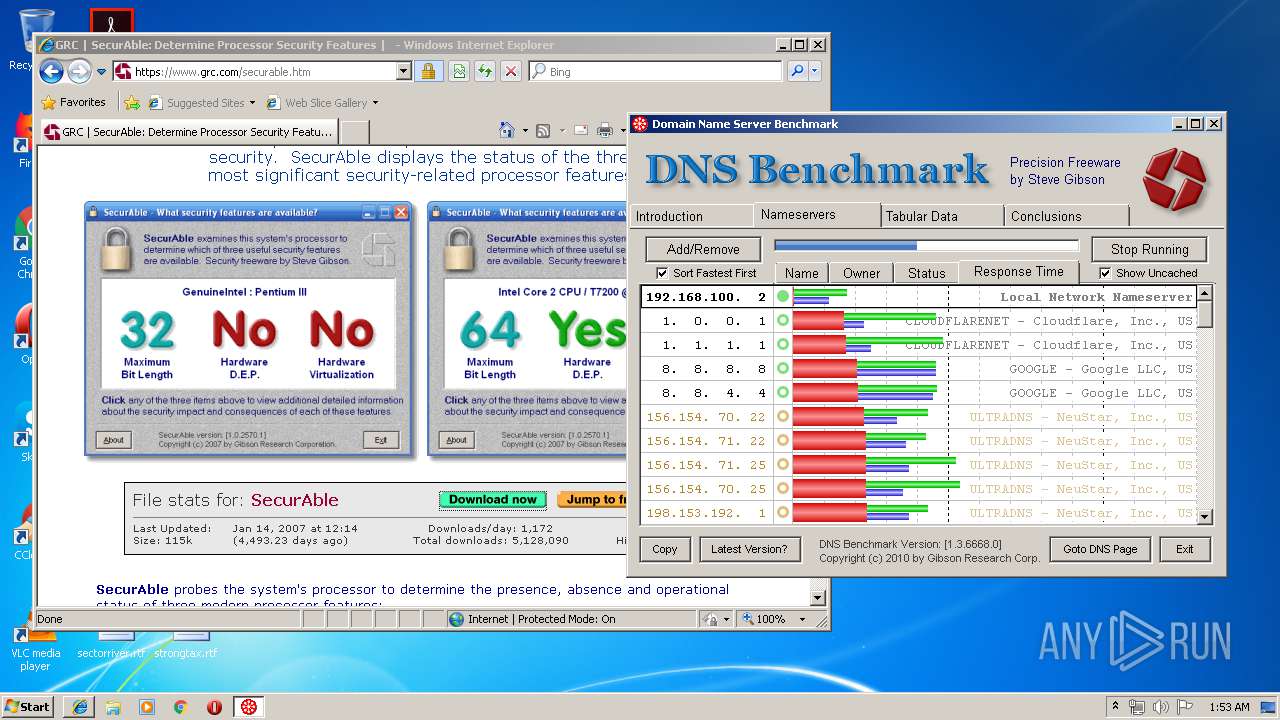Open the IE address bar dropdown
The height and width of the screenshot is (720, 1280).
[404, 72]
